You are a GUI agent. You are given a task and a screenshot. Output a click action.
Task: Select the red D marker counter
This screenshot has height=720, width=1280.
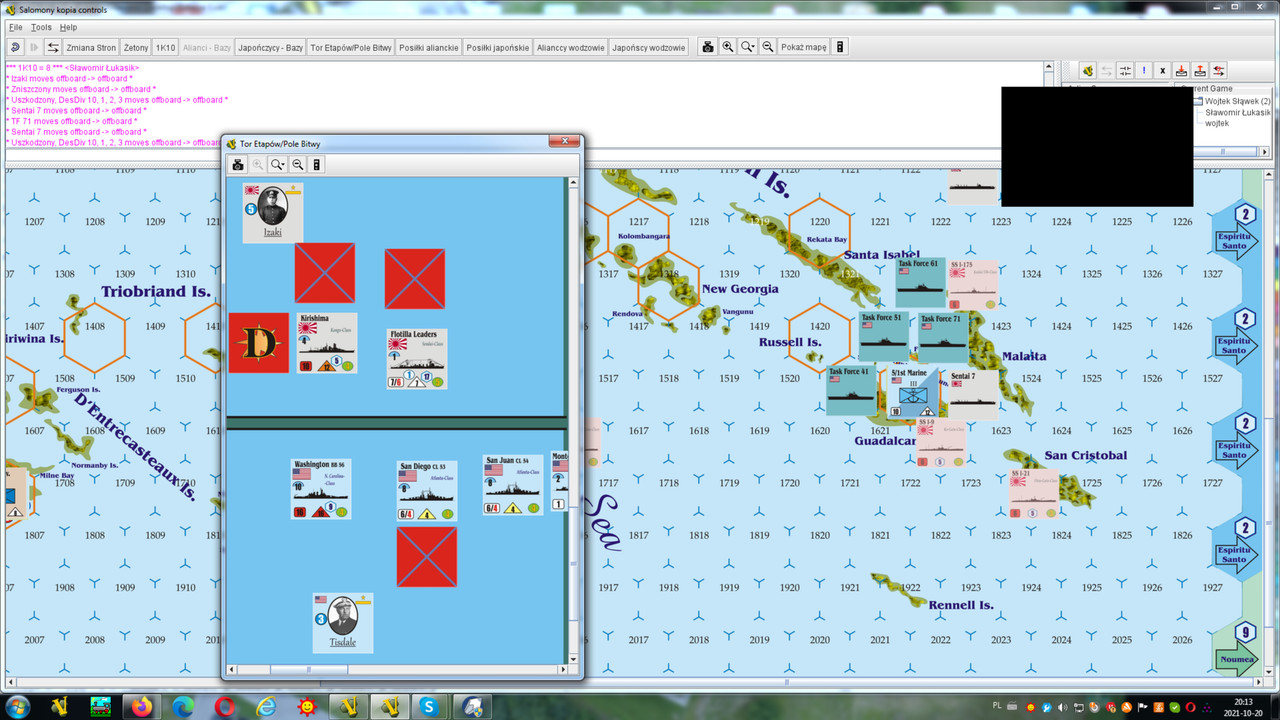(x=258, y=343)
